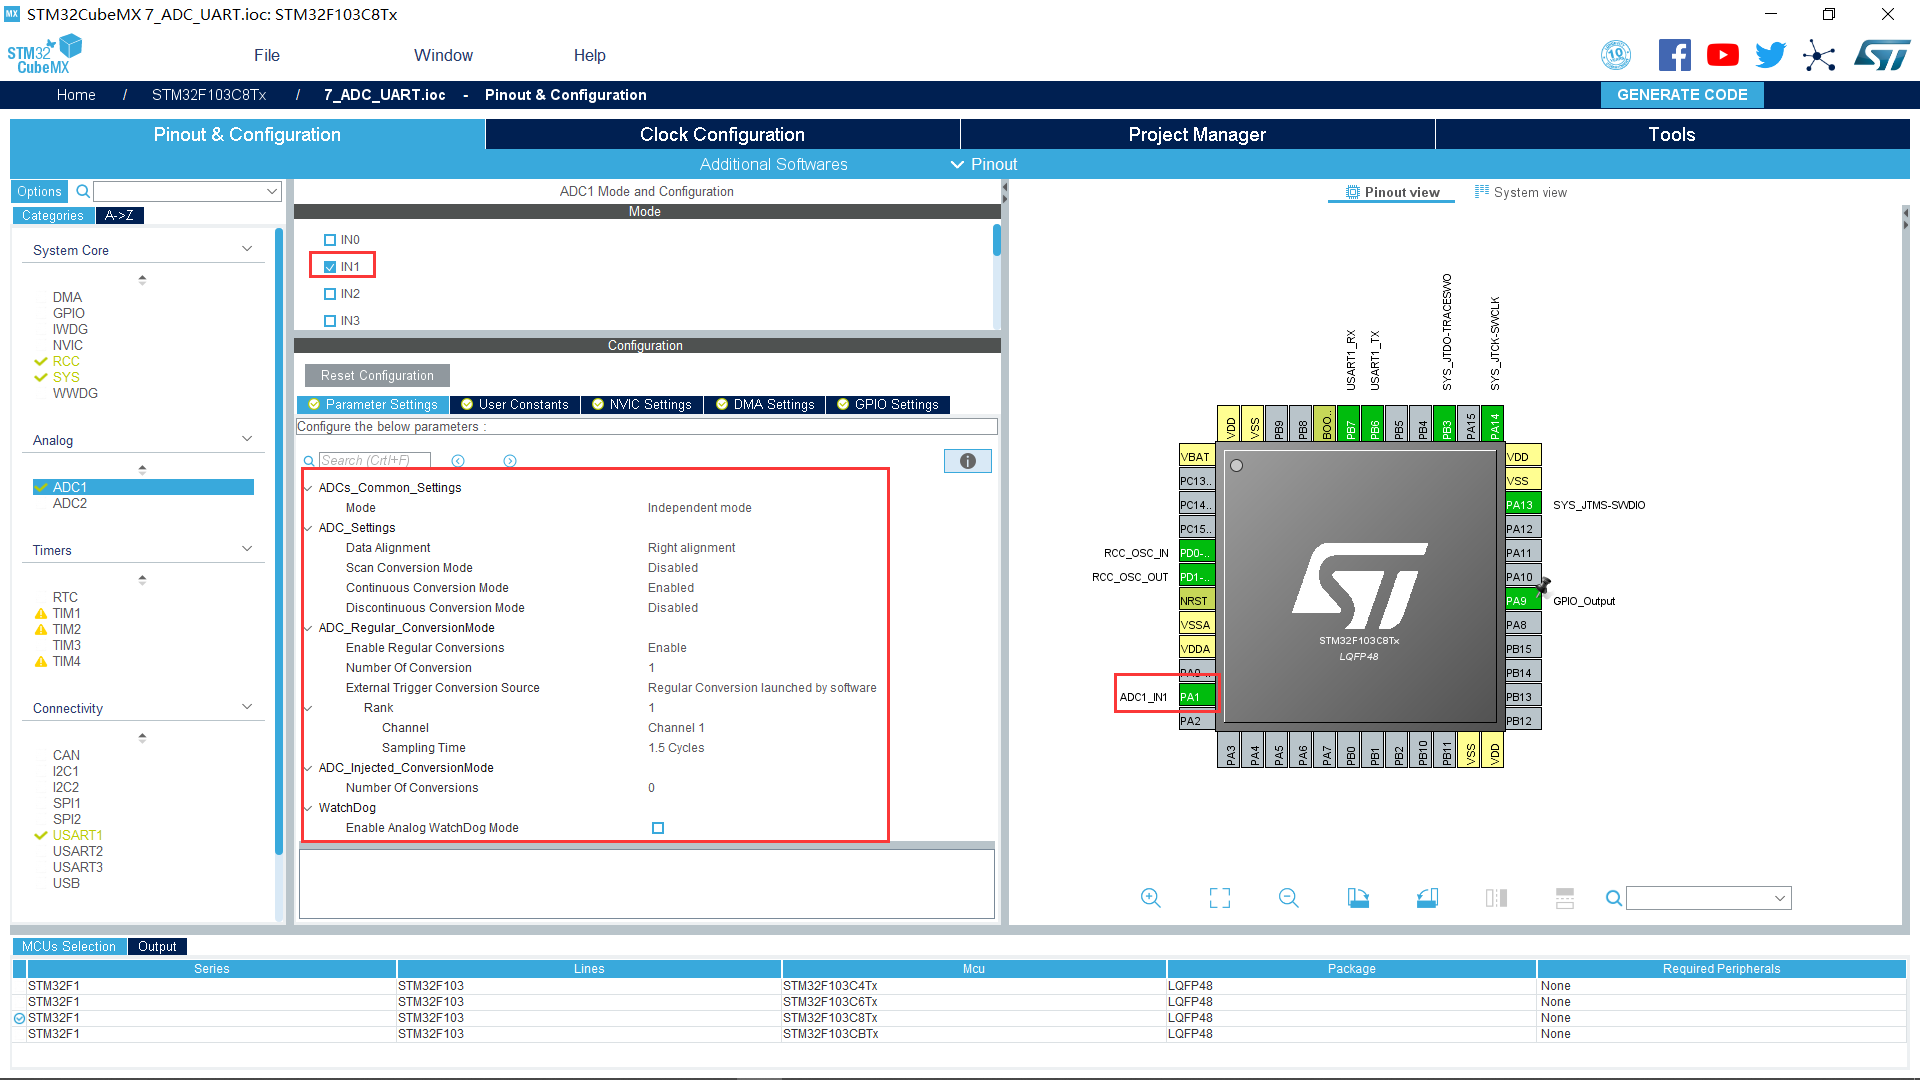Open the ST Twitter page icon
The height and width of the screenshot is (1080, 1920).
click(x=1770, y=55)
